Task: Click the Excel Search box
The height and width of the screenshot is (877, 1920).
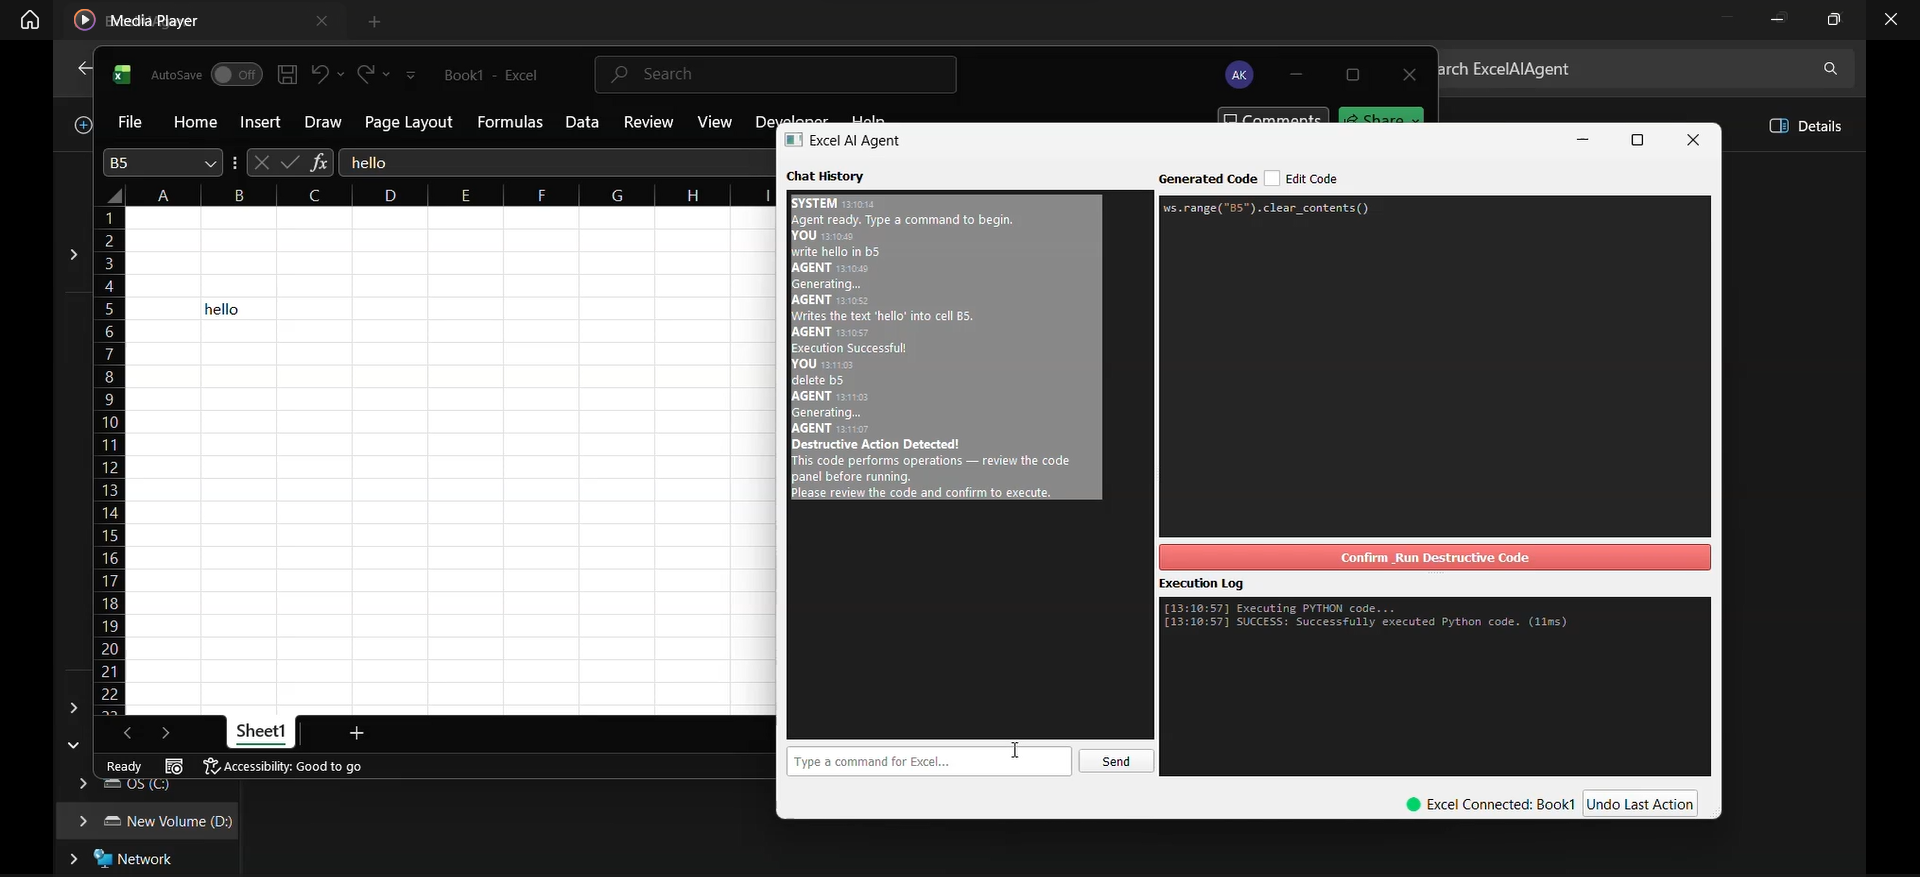Action: 775,74
